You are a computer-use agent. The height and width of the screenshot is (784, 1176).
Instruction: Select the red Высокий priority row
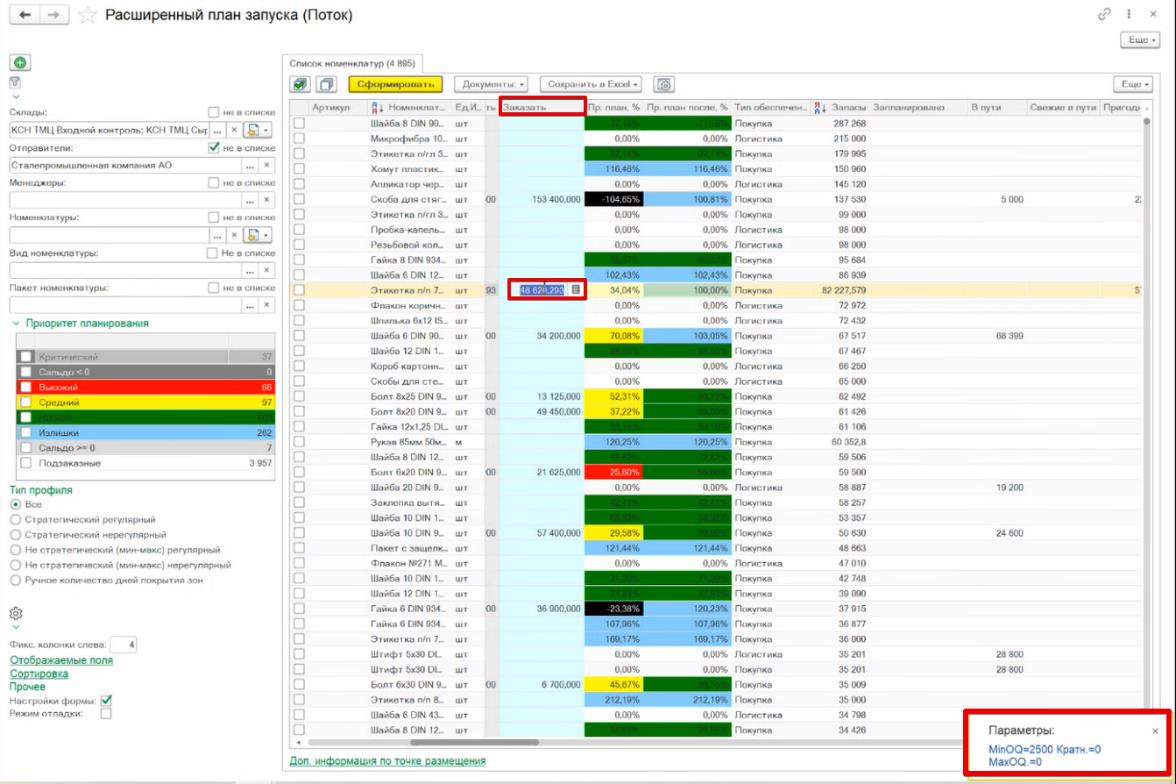146,387
